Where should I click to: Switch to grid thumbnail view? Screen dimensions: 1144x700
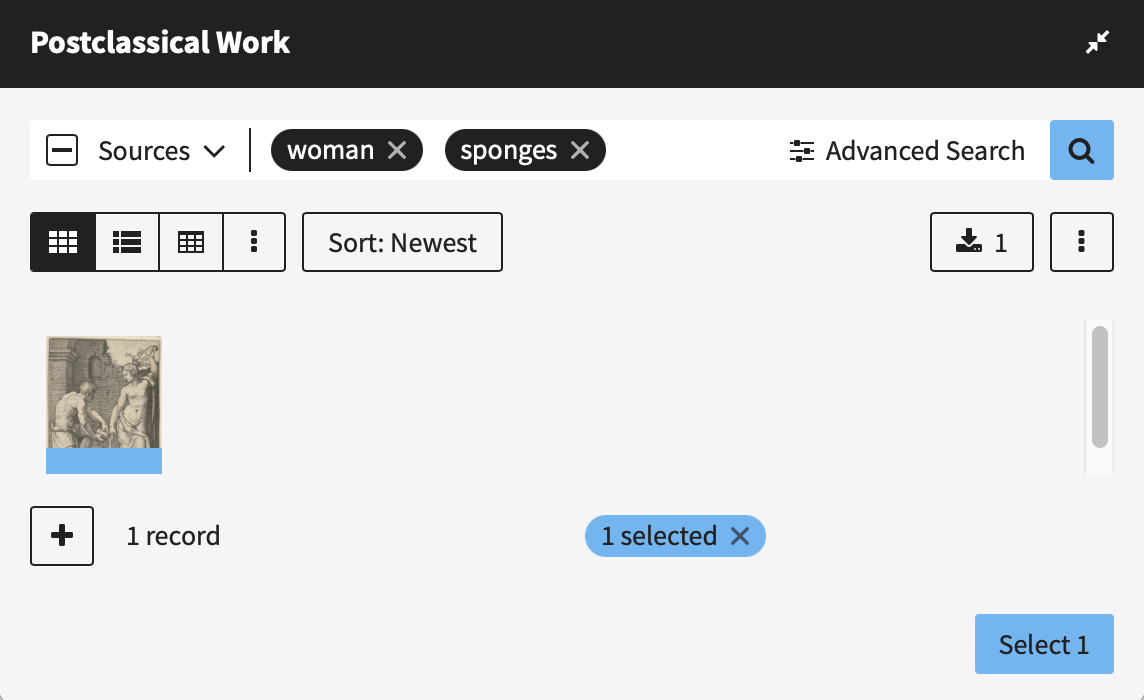[63, 242]
